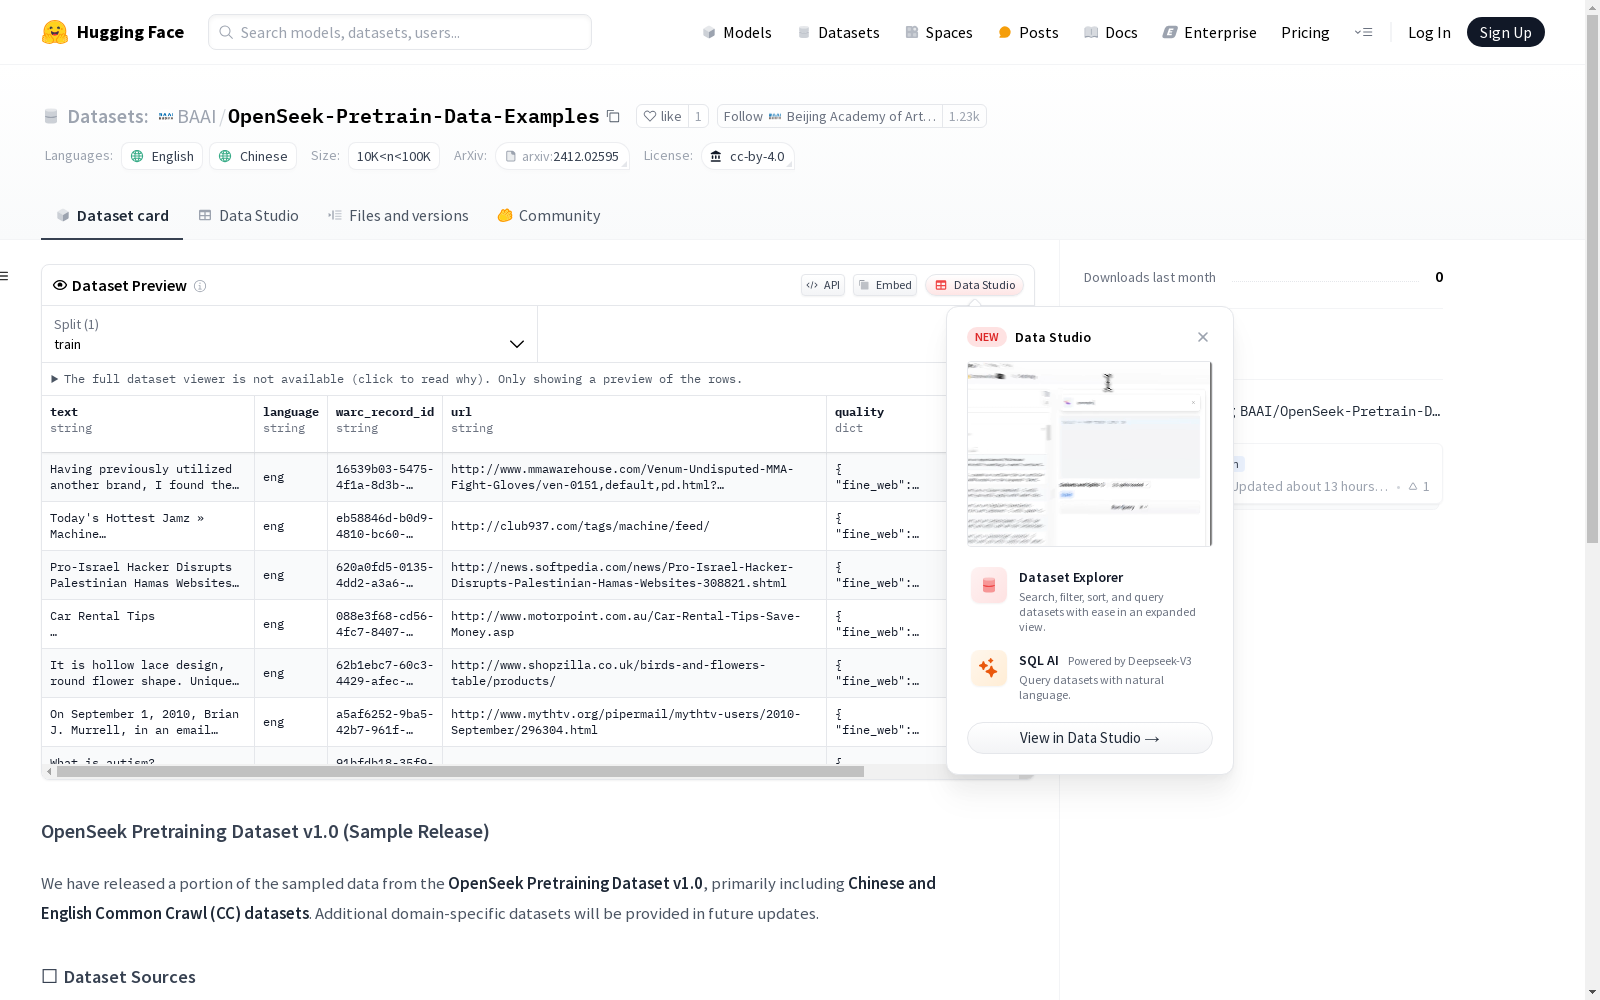Viewport: 1600px width, 1000px height.
Task: Select the SQL AI option
Action: (x=1090, y=677)
